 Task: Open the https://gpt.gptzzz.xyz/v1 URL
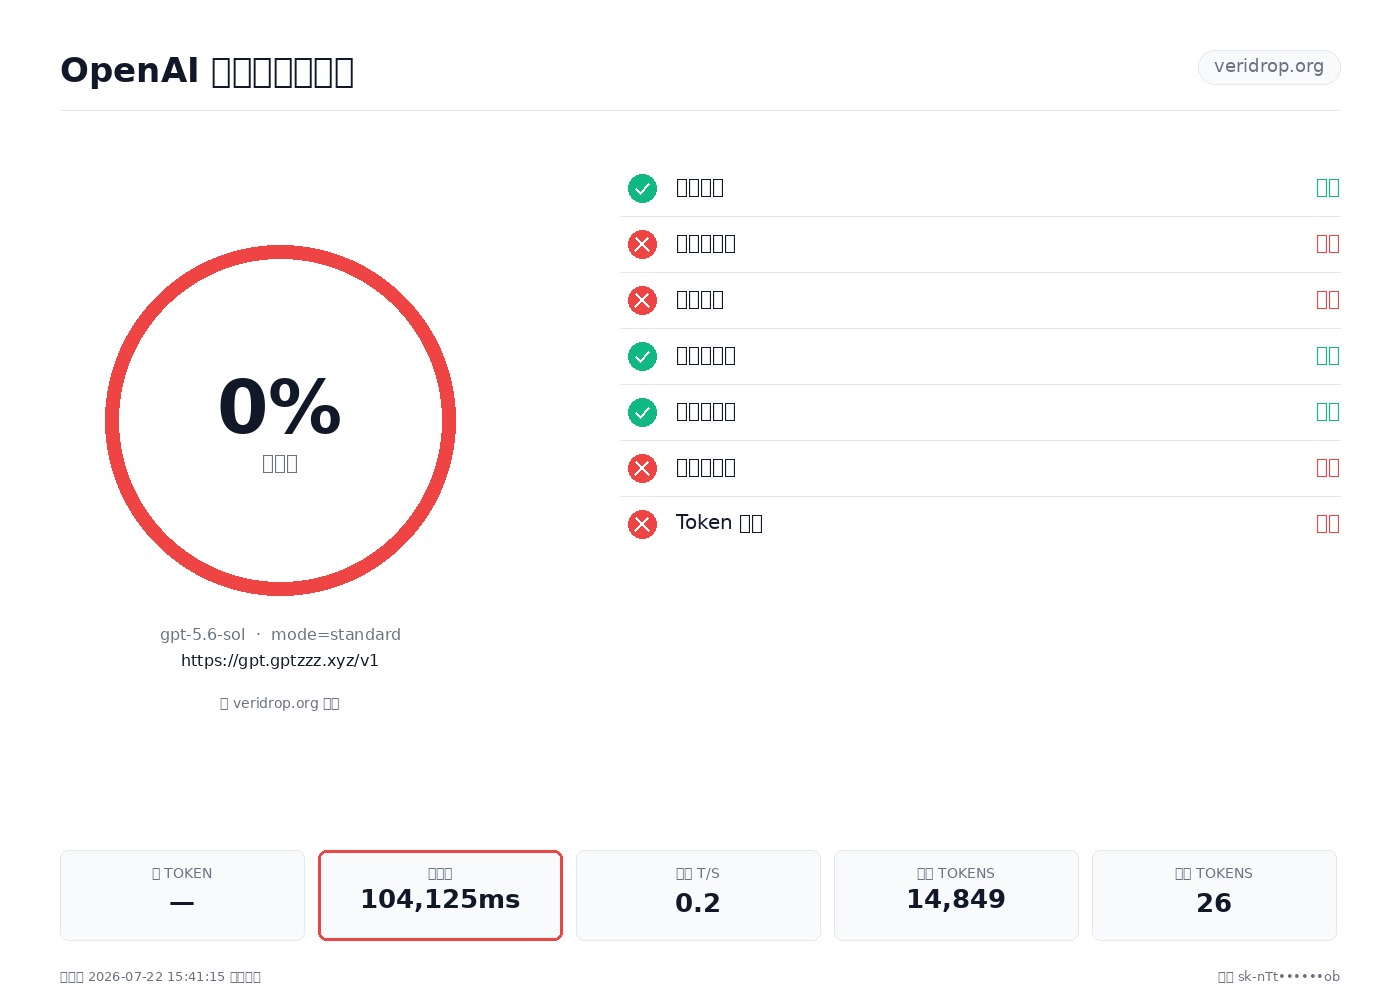tap(280, 660)
